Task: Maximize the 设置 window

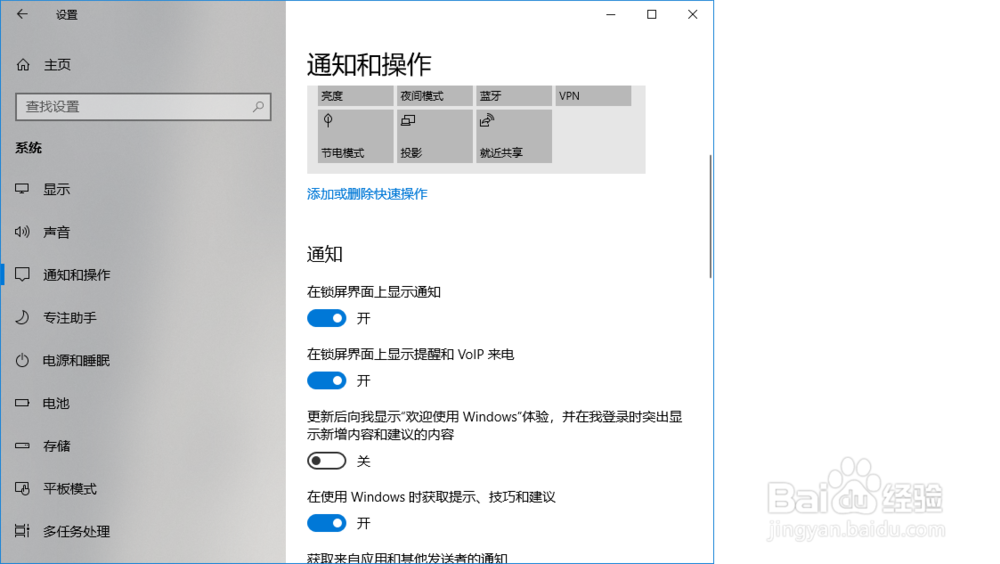Action: coord(651,14)
